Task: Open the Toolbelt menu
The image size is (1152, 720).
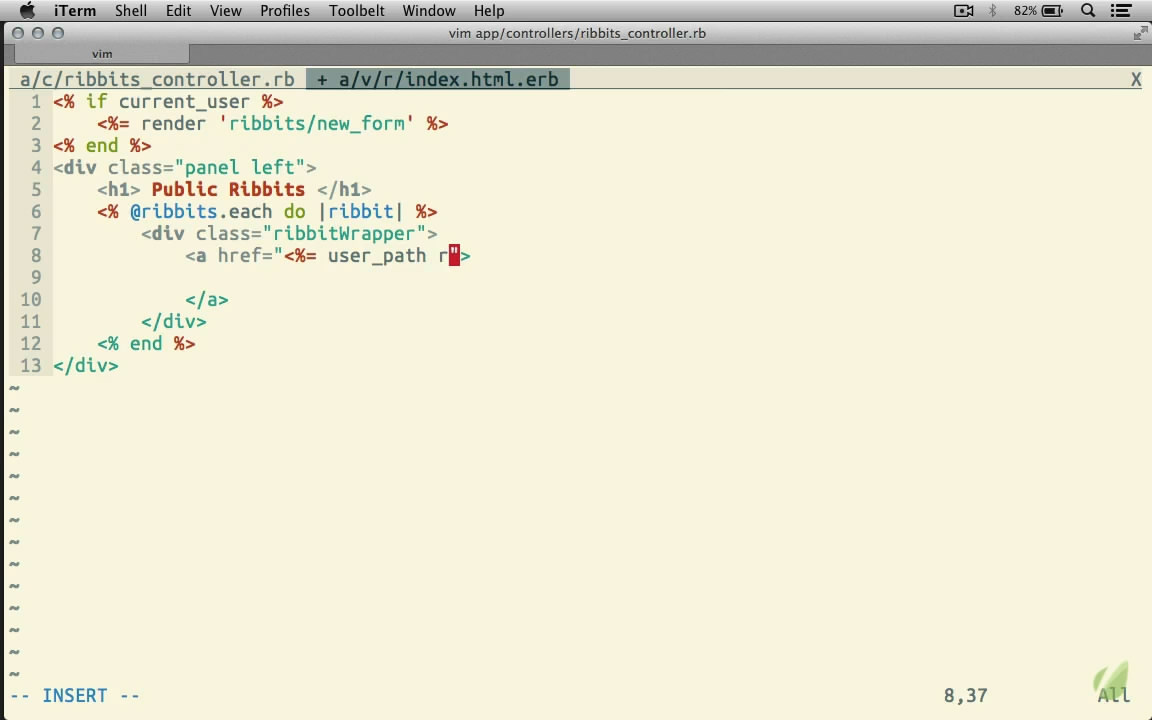Action: [x=356, y=11]
